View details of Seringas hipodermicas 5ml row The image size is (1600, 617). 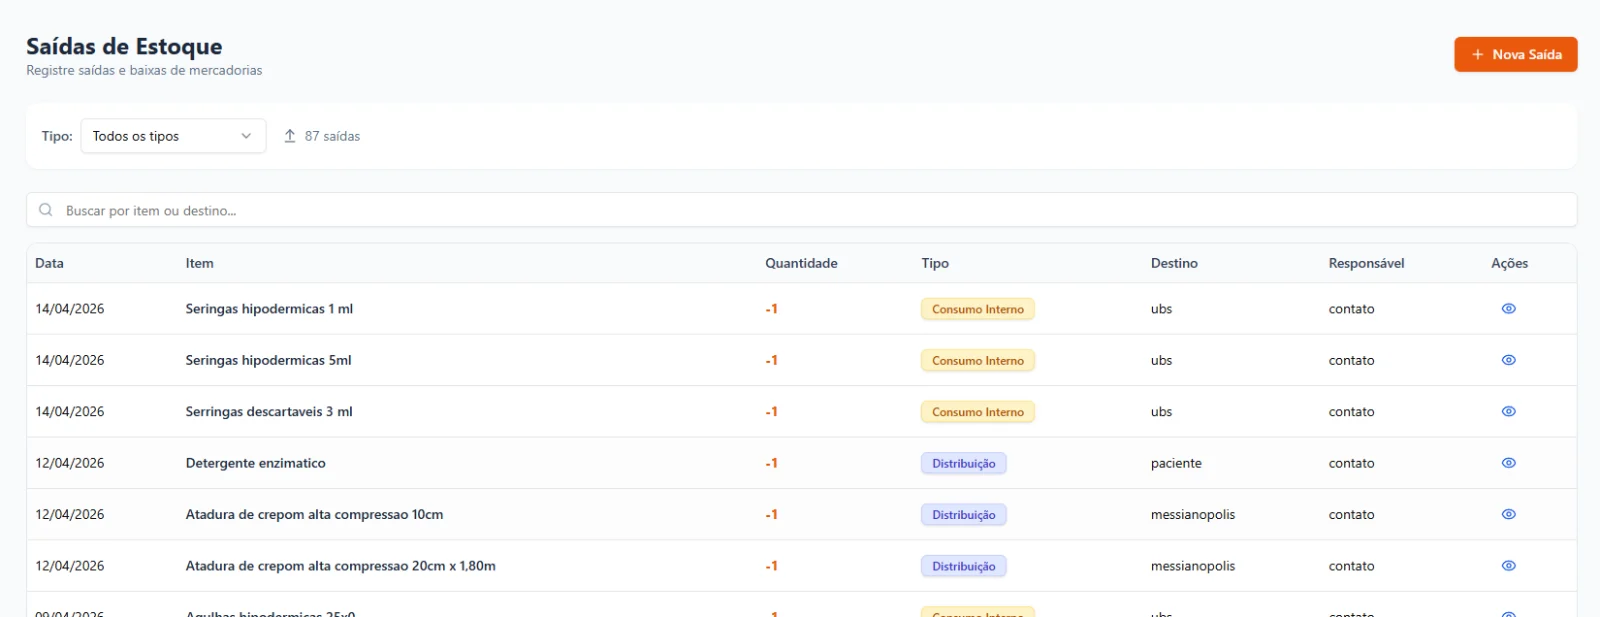[1508, 360]
